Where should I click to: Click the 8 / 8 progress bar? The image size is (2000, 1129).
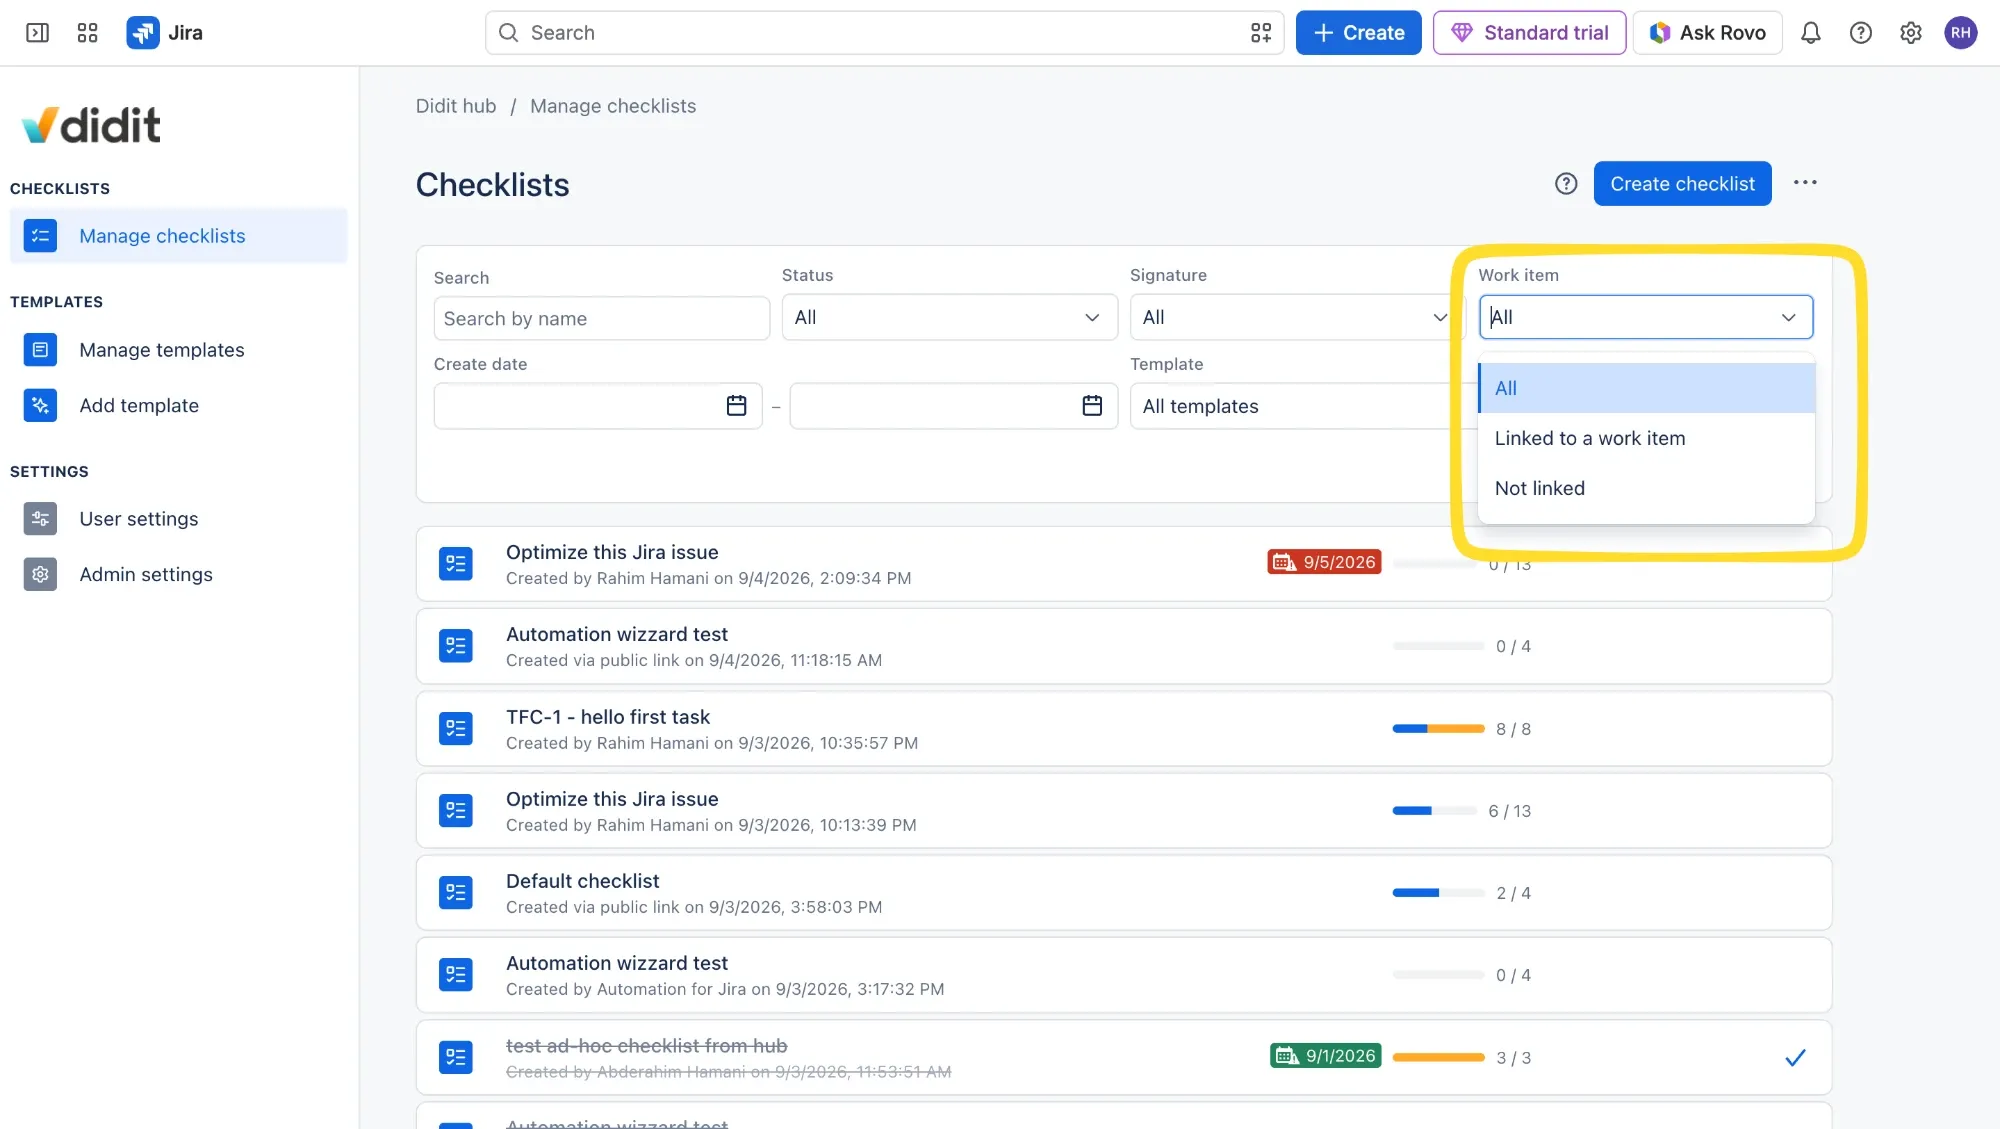1438,729
